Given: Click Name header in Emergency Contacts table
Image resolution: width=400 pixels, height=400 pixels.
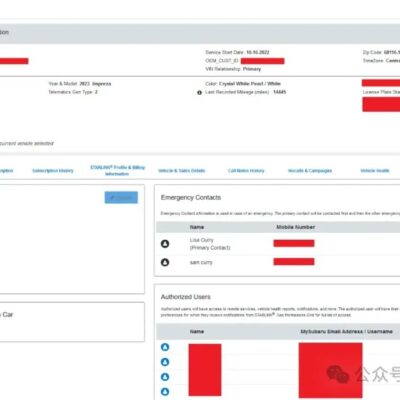Looking at the screenshot, I should click(197, 227).
